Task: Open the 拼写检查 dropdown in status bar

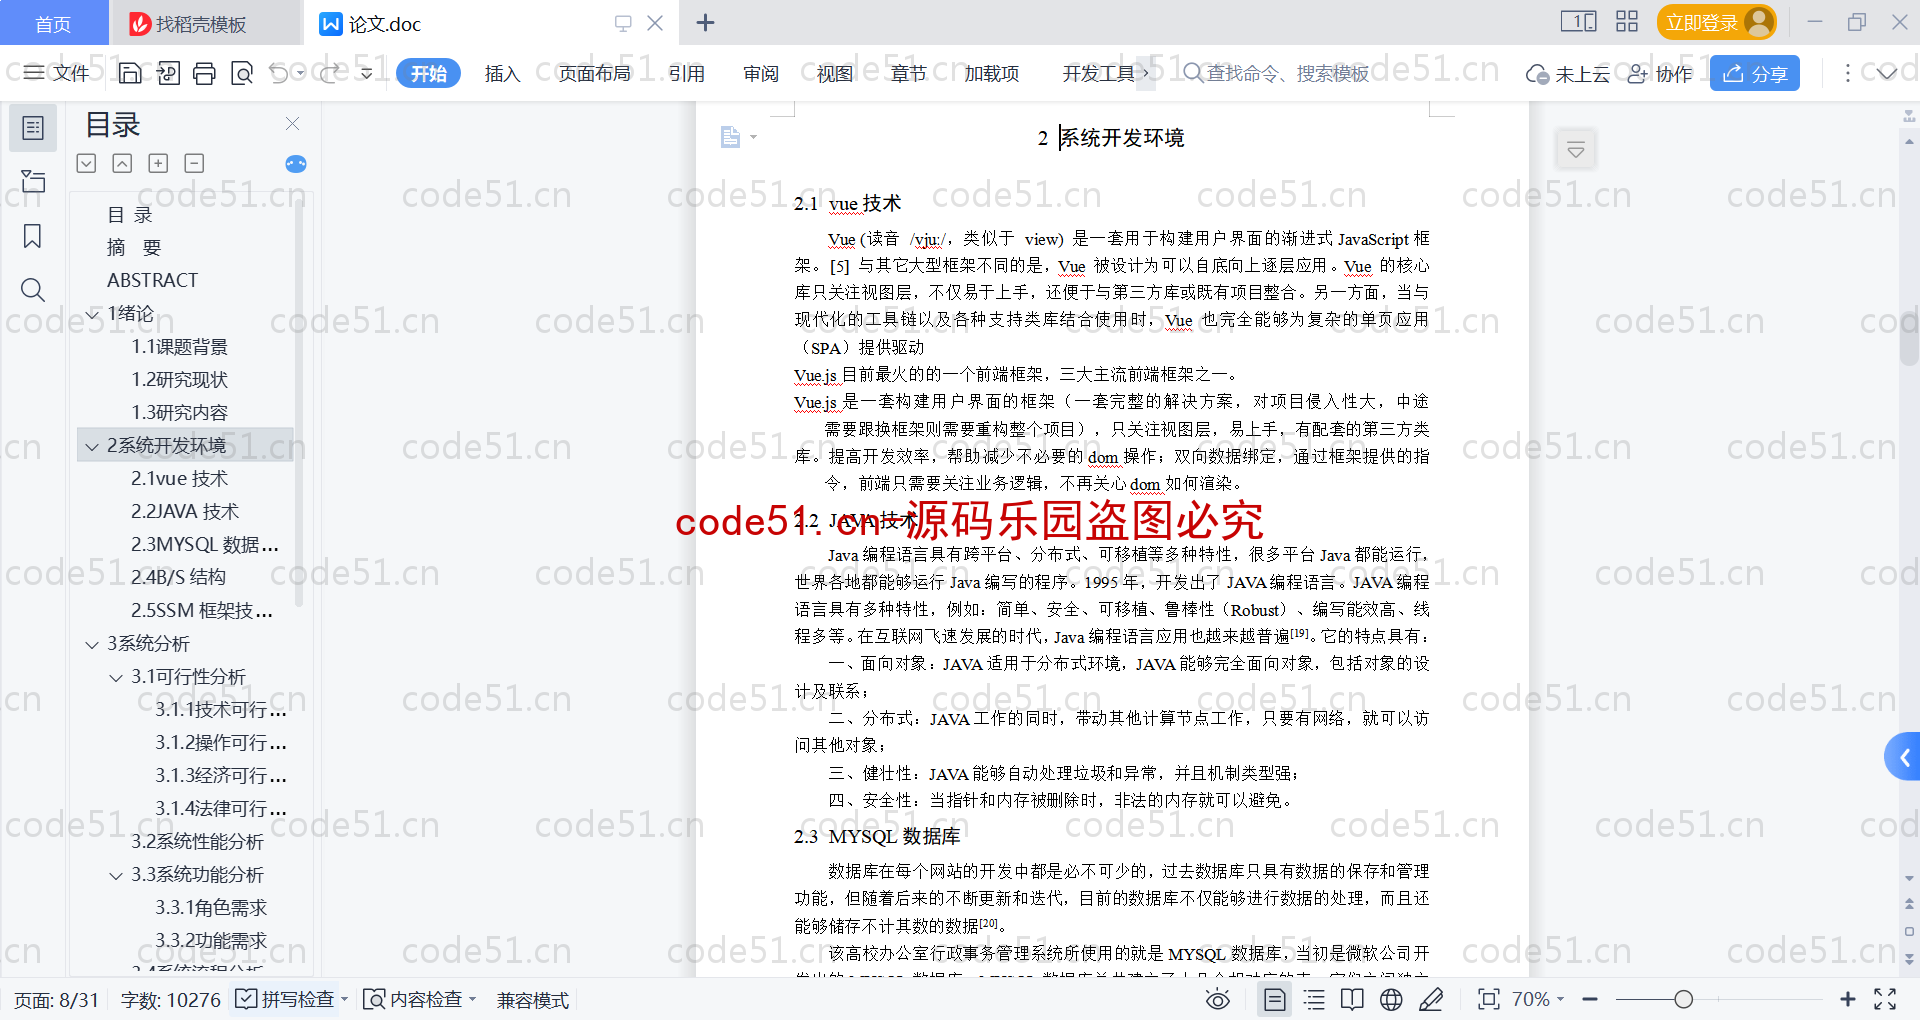Action: (x=344, y=999)
